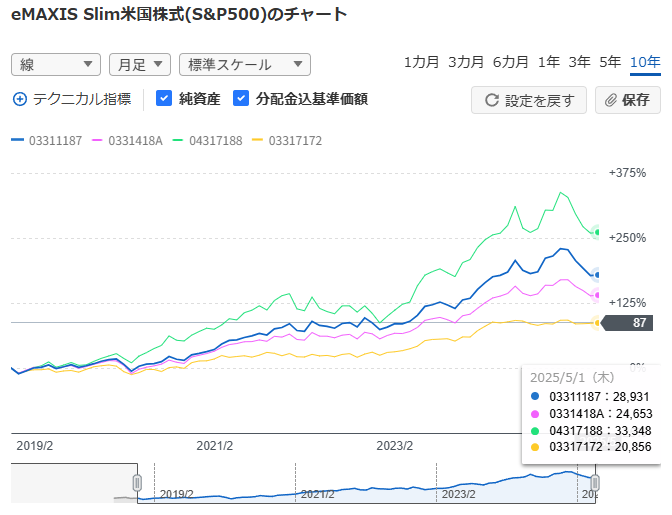Toggle the 分配金込基準価額 checkbox
Image resolution: width=672 pixels, height=515 pixels.
click(241, 99)
